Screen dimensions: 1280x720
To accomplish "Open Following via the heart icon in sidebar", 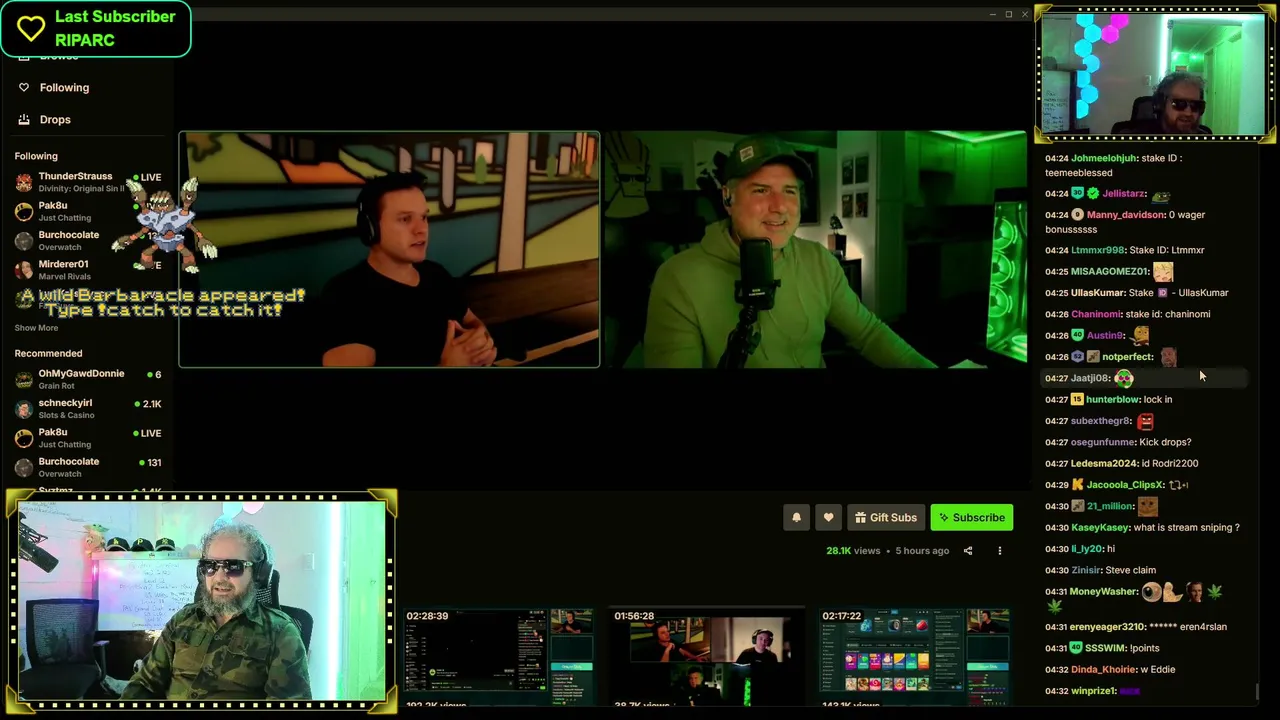I will 24,88.
